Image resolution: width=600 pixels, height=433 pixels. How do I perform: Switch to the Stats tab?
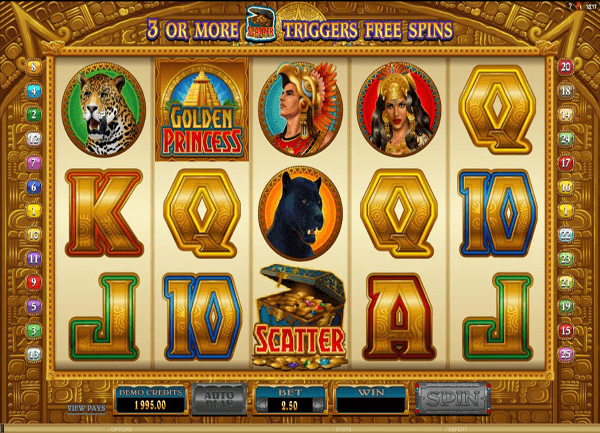click(x=343, y=430)
